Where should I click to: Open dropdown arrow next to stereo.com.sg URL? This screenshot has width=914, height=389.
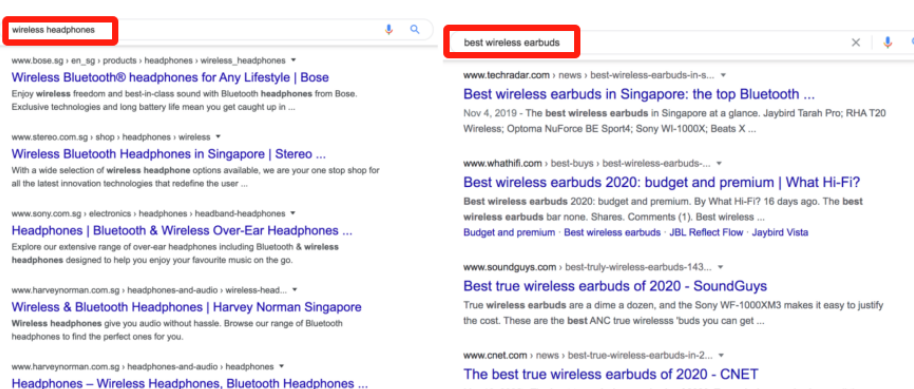pyautogui.click(x=218, y=137)
